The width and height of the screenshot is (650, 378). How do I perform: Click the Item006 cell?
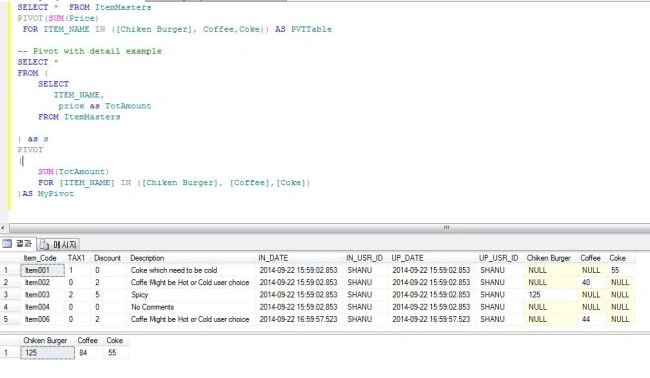coord(43,319)
